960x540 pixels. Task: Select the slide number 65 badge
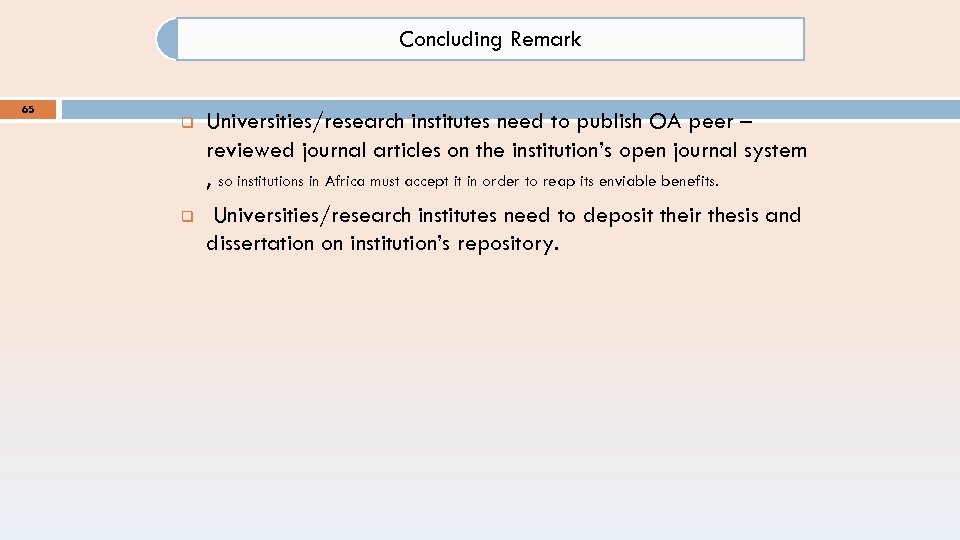click(x=28, y=109)
